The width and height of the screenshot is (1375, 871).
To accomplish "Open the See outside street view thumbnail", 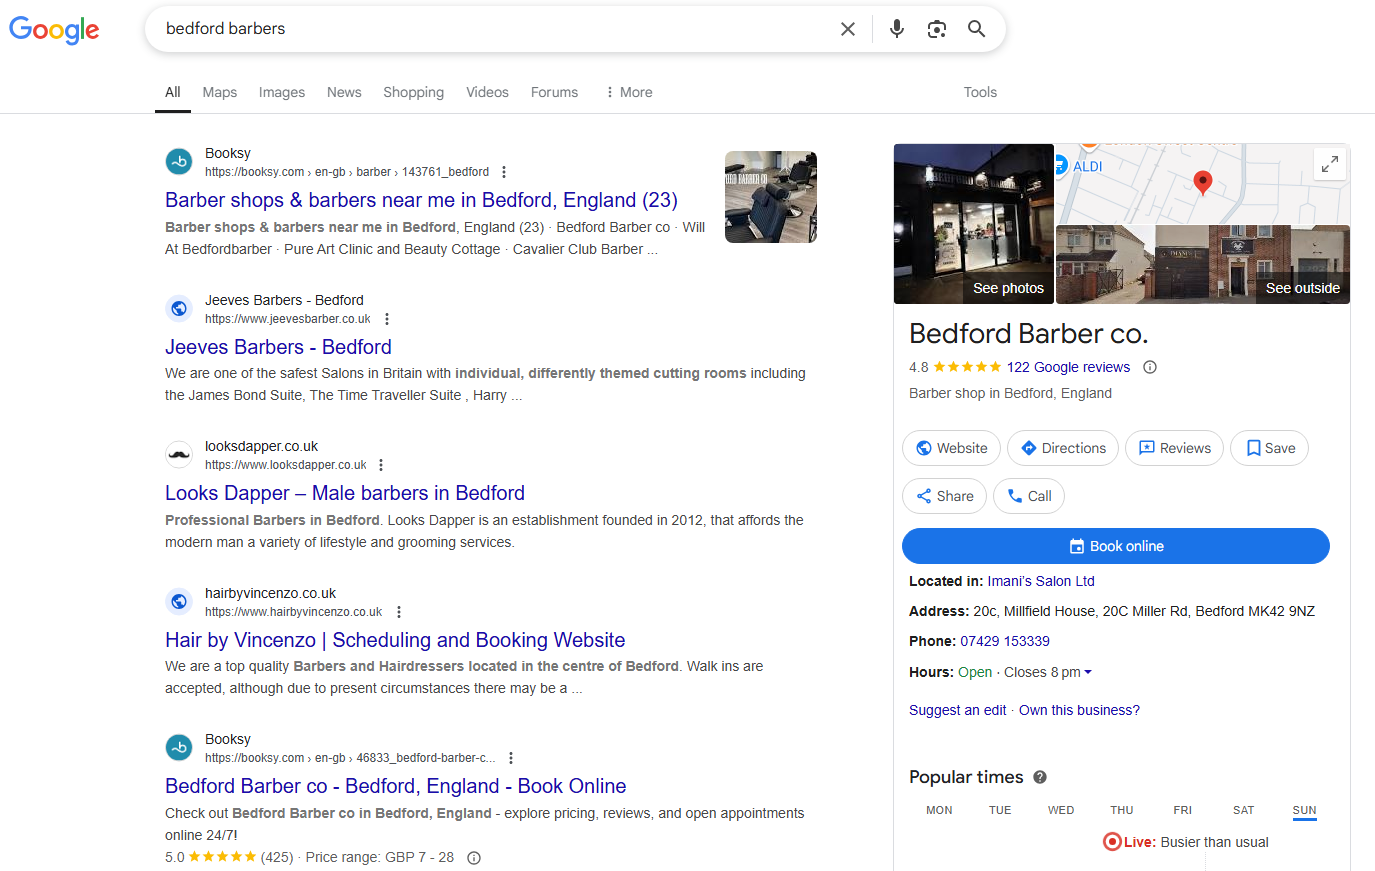I will [x=1203, y=265].
